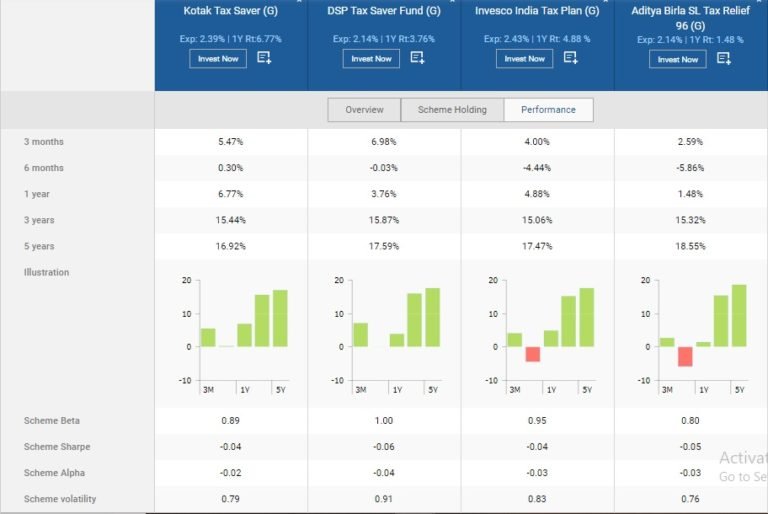Click Kotak Tax Saver performance bar chart

235,336
